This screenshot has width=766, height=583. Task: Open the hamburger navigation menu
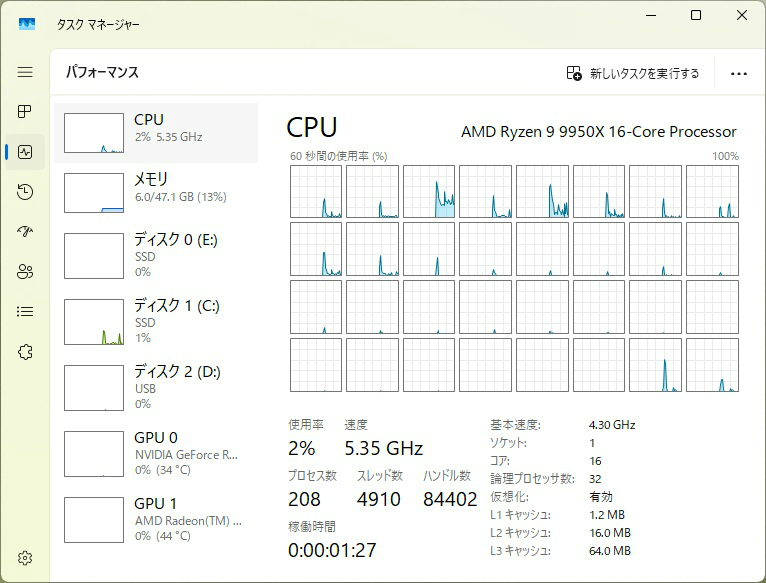coord(25,72)
